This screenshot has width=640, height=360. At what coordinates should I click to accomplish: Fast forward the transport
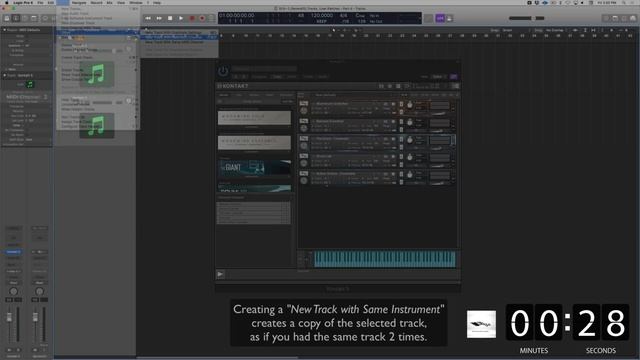click(159, 18)
